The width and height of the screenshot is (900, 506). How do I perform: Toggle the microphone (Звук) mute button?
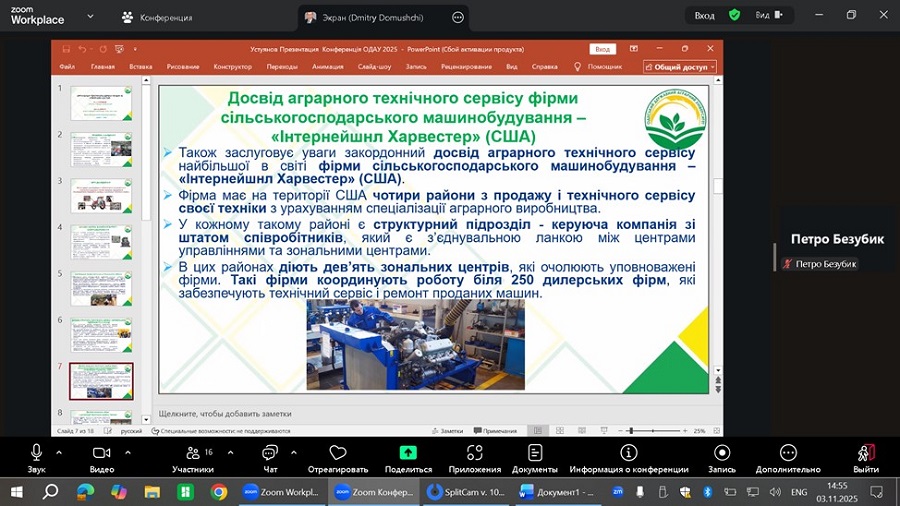click(37, 453)
